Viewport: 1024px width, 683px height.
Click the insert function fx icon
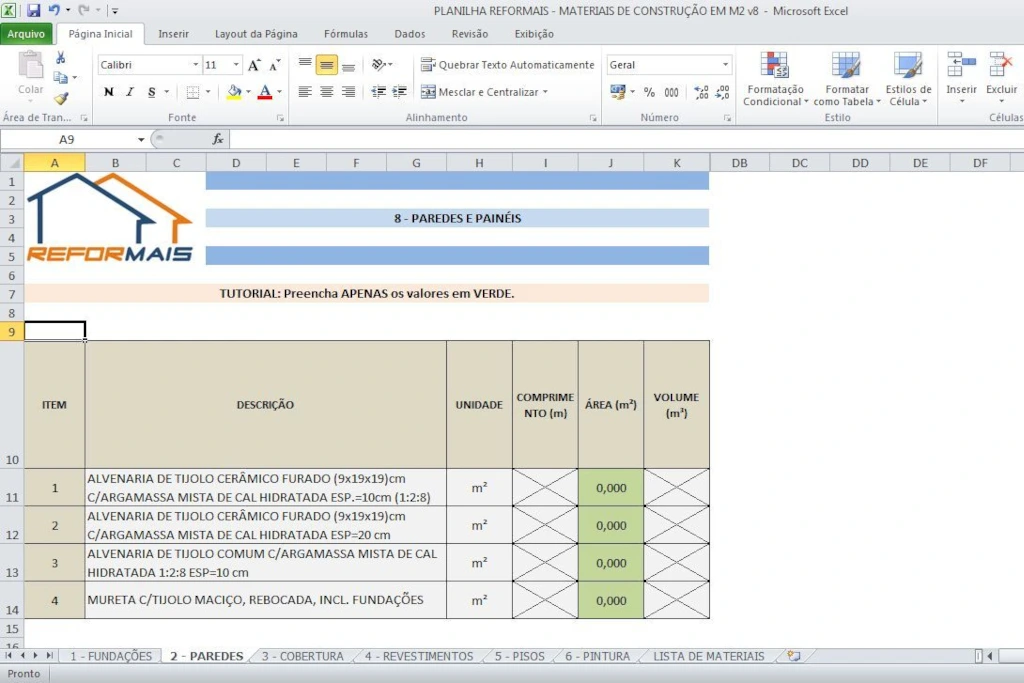coord(218,139)
